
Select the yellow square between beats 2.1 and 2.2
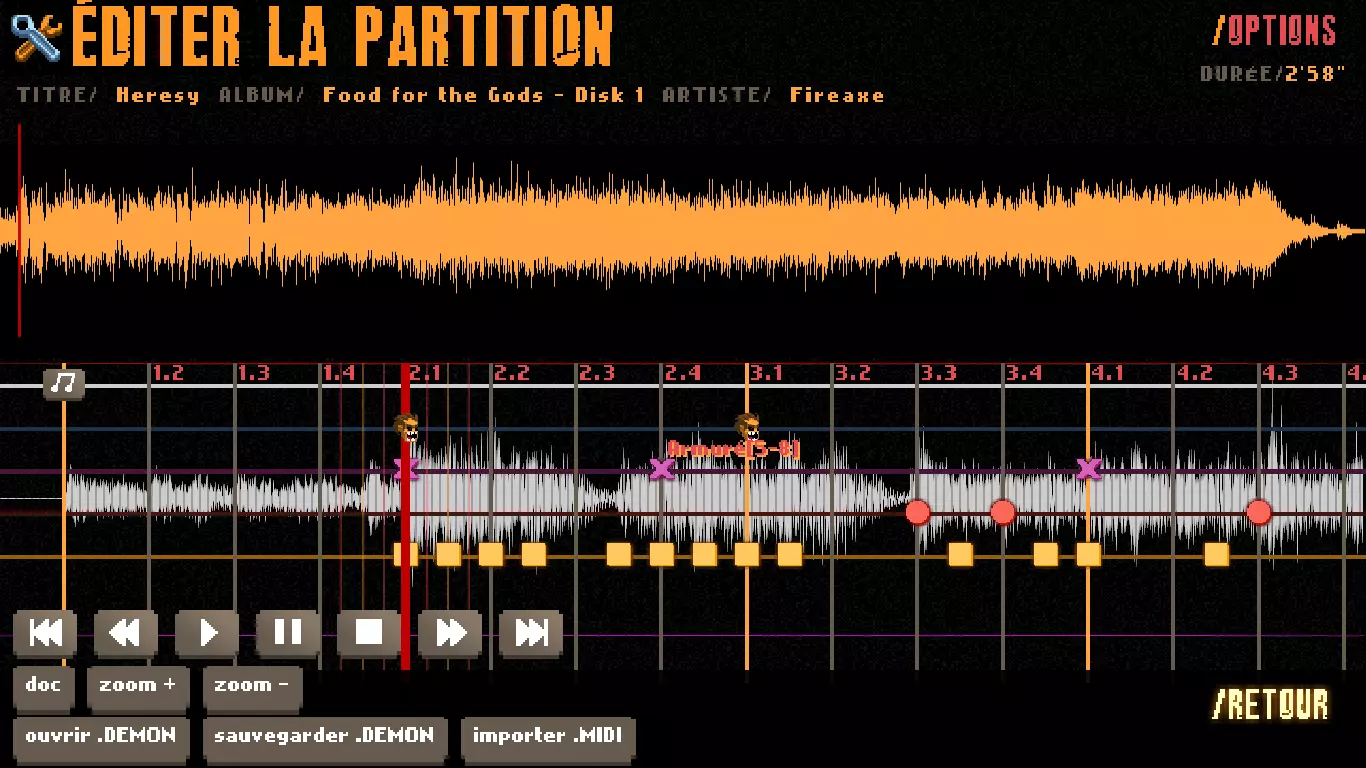pyautogui.click(x=448, y=554)
